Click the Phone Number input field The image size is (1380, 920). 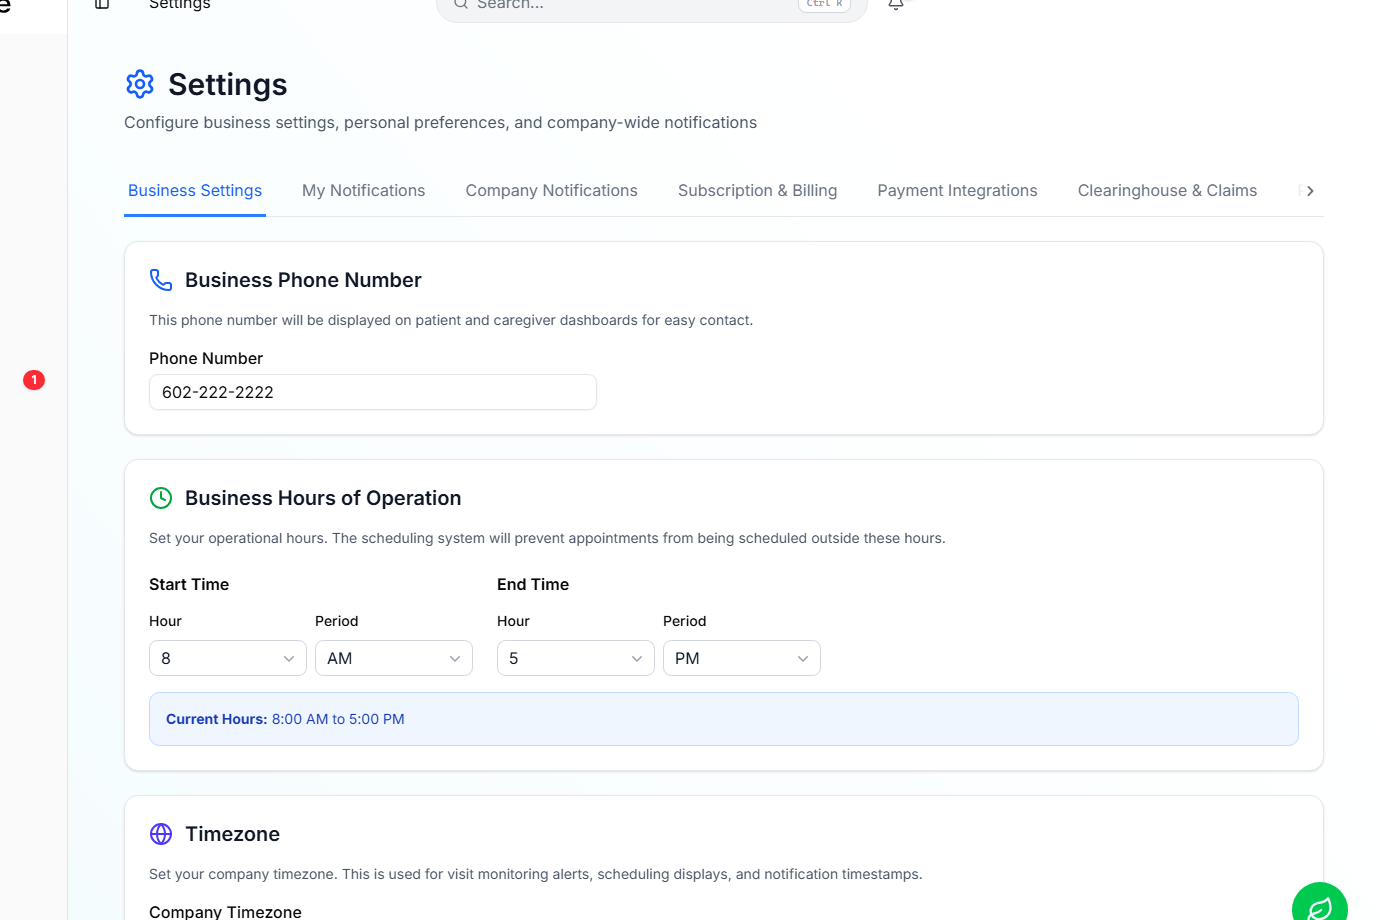(373, 392)
